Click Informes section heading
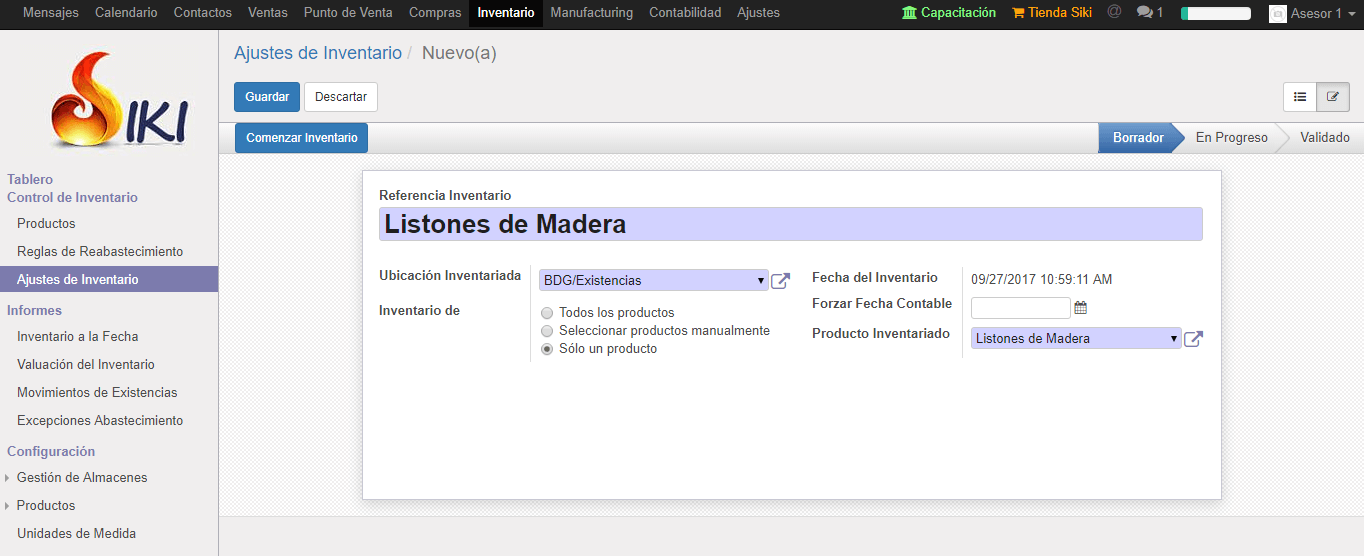 (x=34, y=310)
